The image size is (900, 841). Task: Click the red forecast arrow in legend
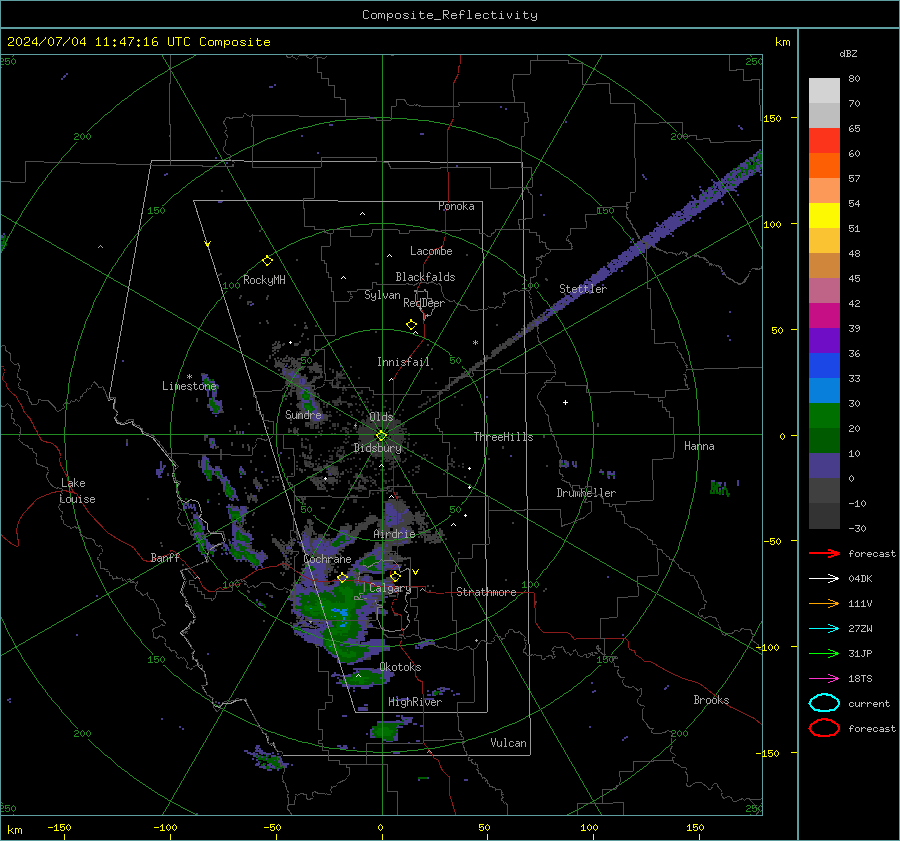(824, 553)
